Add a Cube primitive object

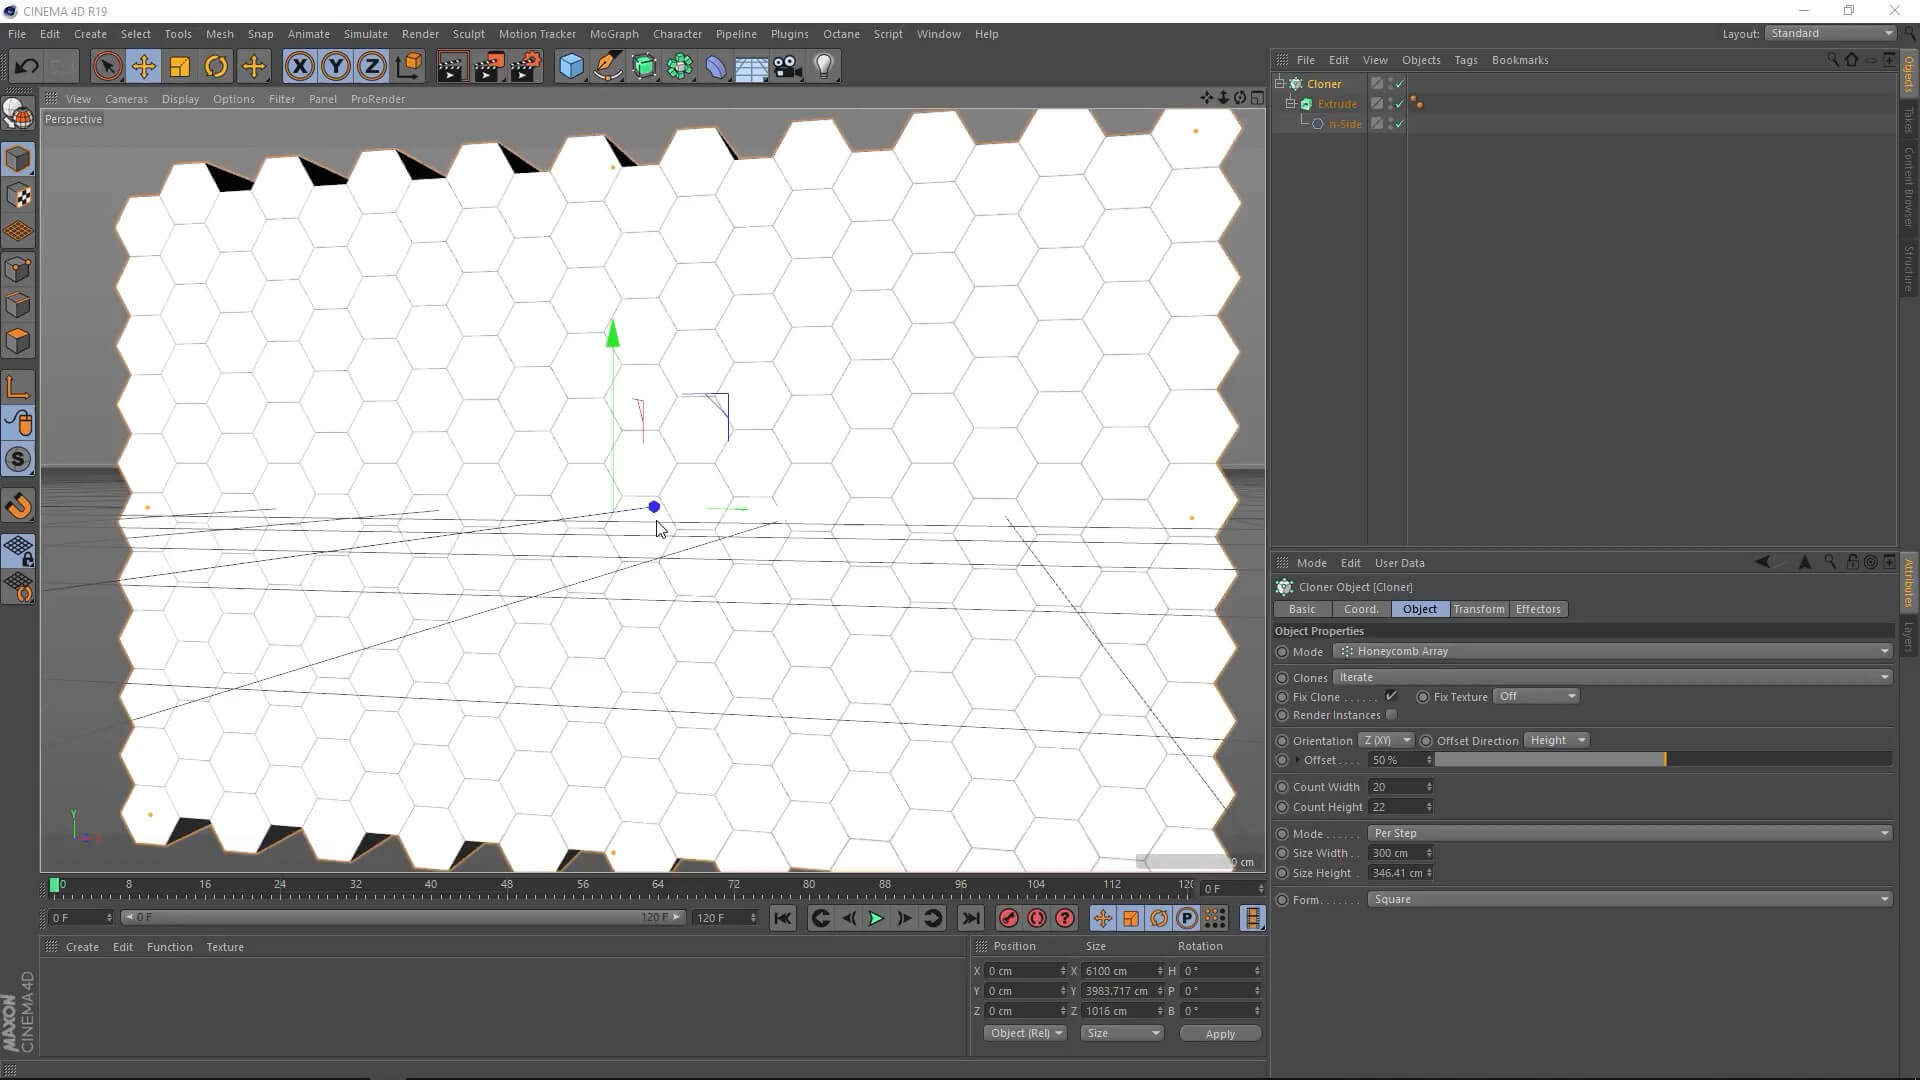(571, 67)
